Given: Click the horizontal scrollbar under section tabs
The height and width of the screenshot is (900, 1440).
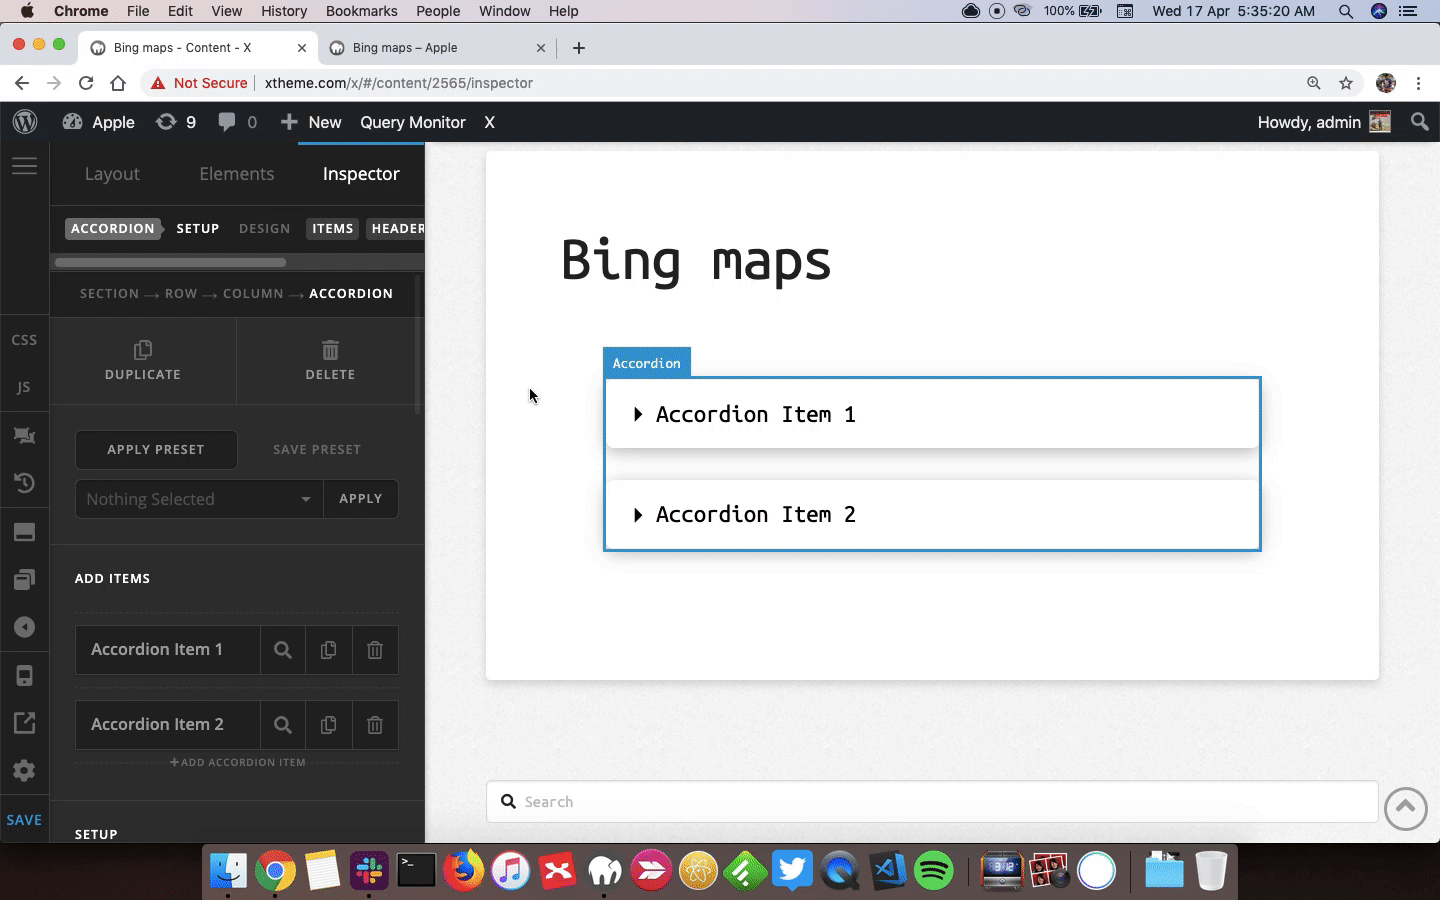Looking at the screenshot, I should 170,262.
